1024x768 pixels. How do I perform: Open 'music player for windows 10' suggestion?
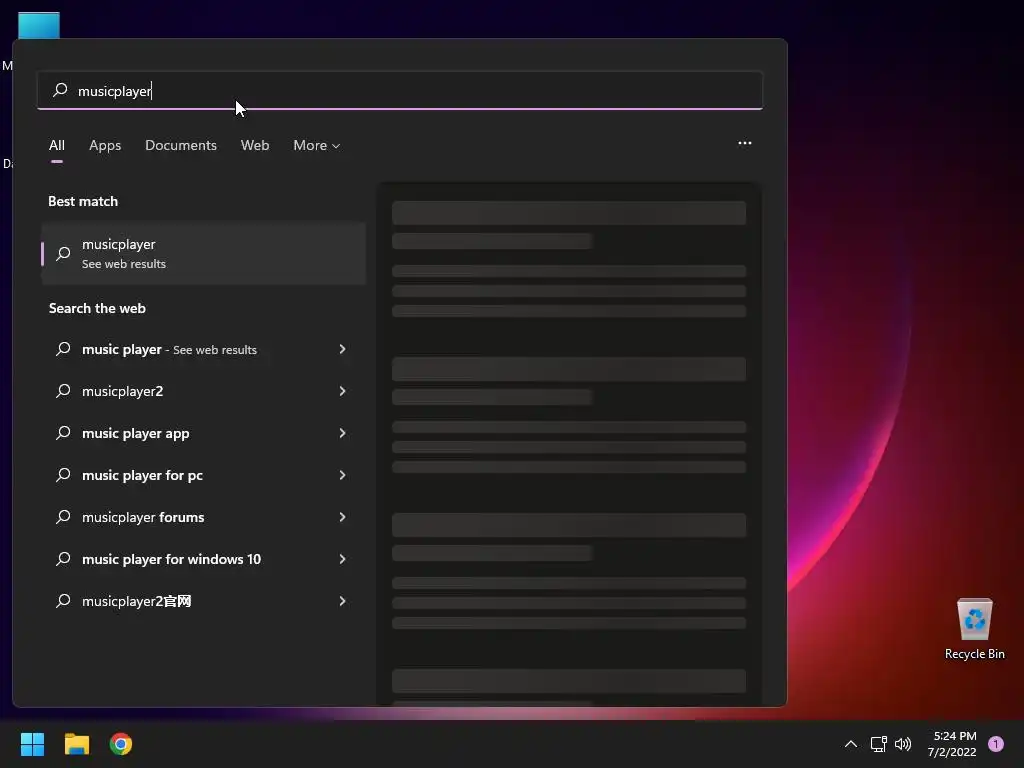pos(203,559)
